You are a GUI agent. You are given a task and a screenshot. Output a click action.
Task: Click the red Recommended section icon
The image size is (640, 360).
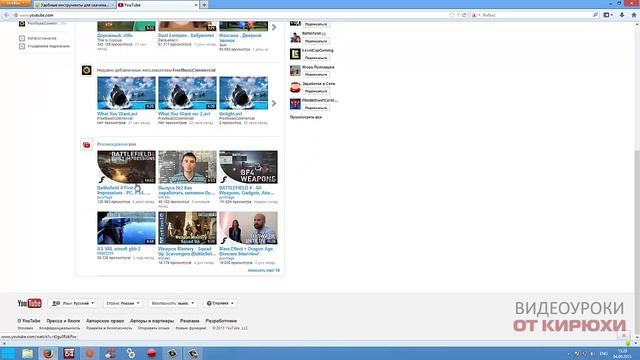[x=87, y=144]
